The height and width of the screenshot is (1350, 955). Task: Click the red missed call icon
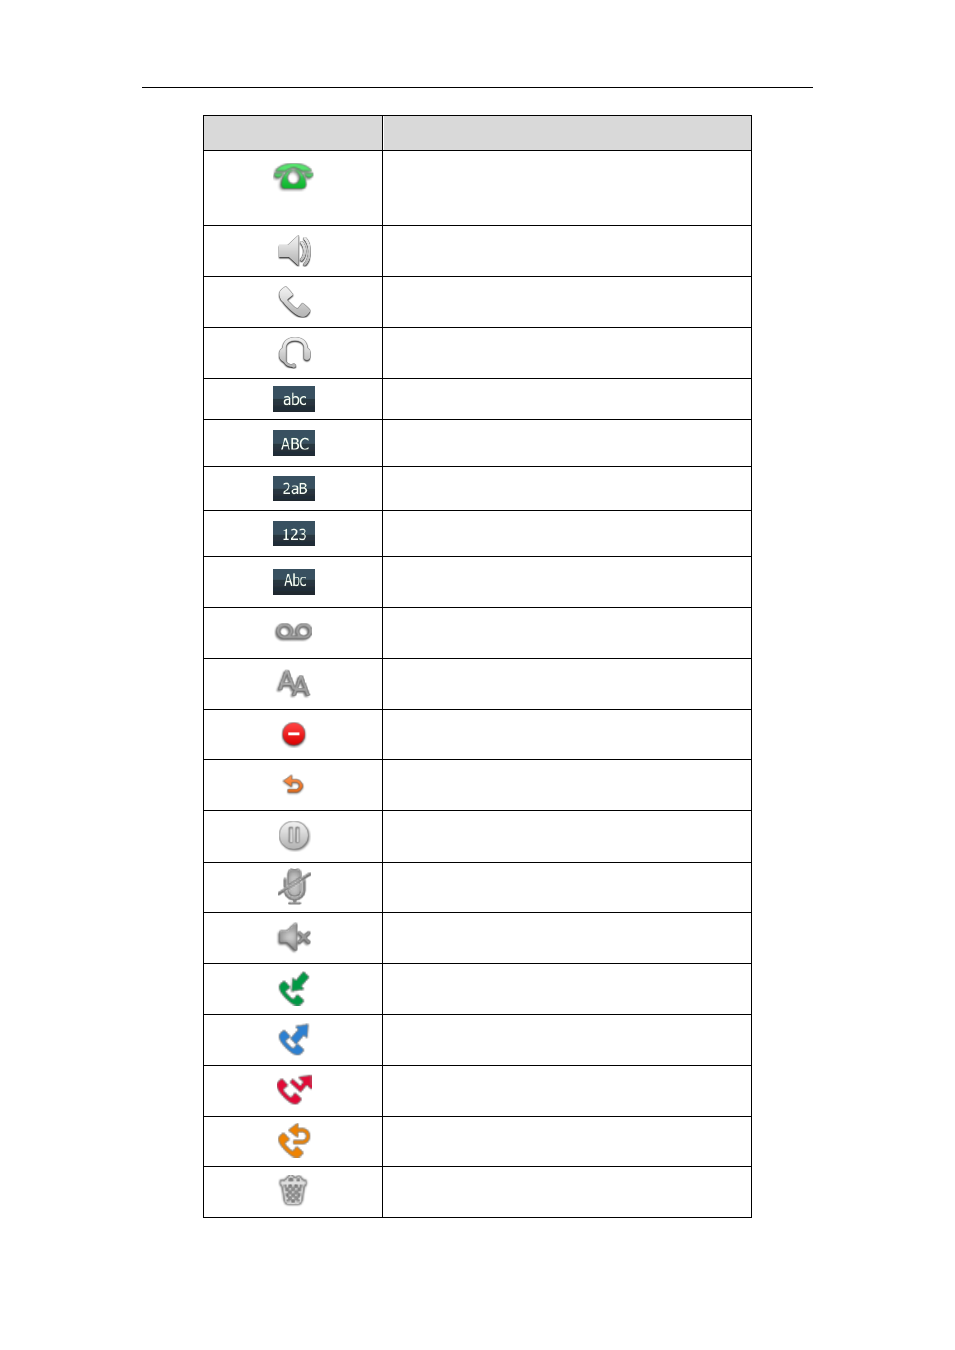(x=294, y=1090)
